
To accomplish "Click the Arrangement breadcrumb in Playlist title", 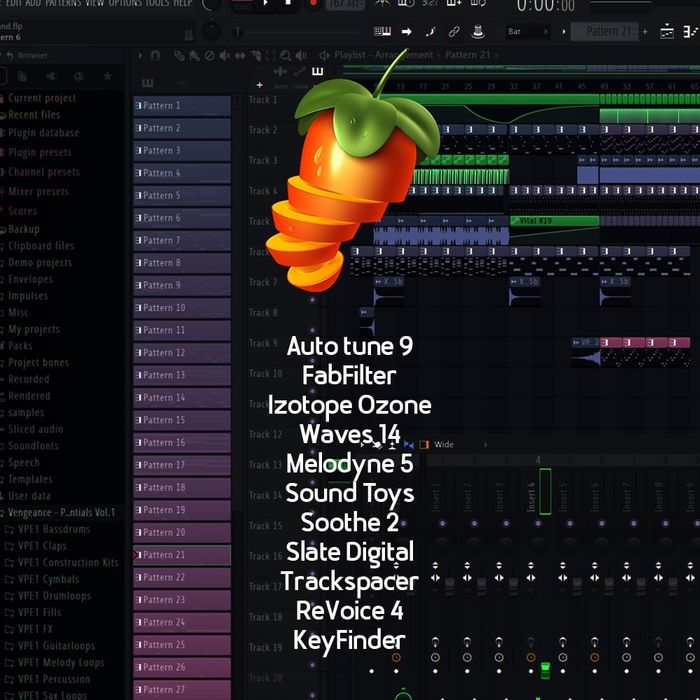I will pos(404,55).
